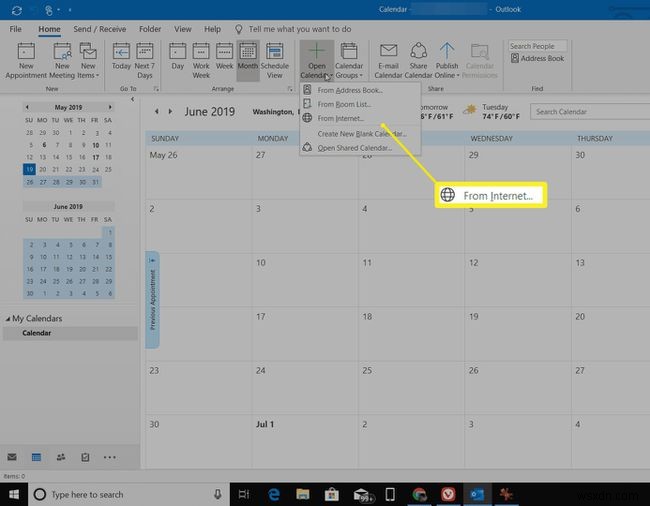Open Windows Start menu

point(14,494)
